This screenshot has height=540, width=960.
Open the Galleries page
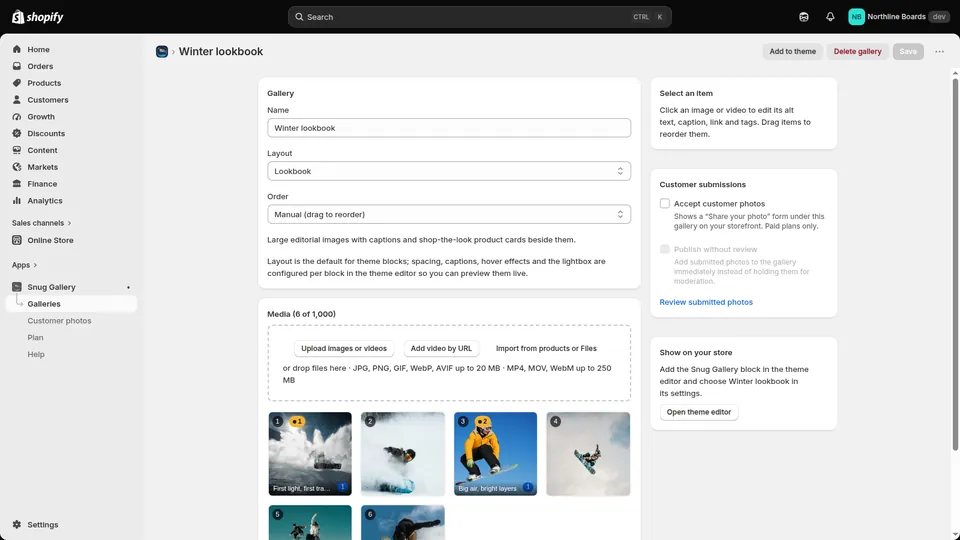(x=72, y=304)
